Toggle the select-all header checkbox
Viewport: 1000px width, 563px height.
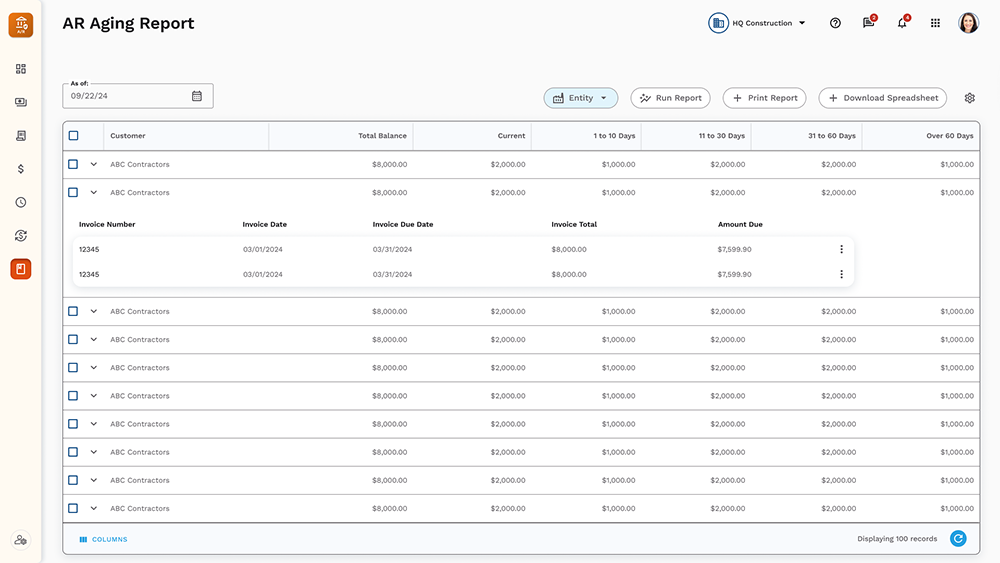click(x=73, y=136)
